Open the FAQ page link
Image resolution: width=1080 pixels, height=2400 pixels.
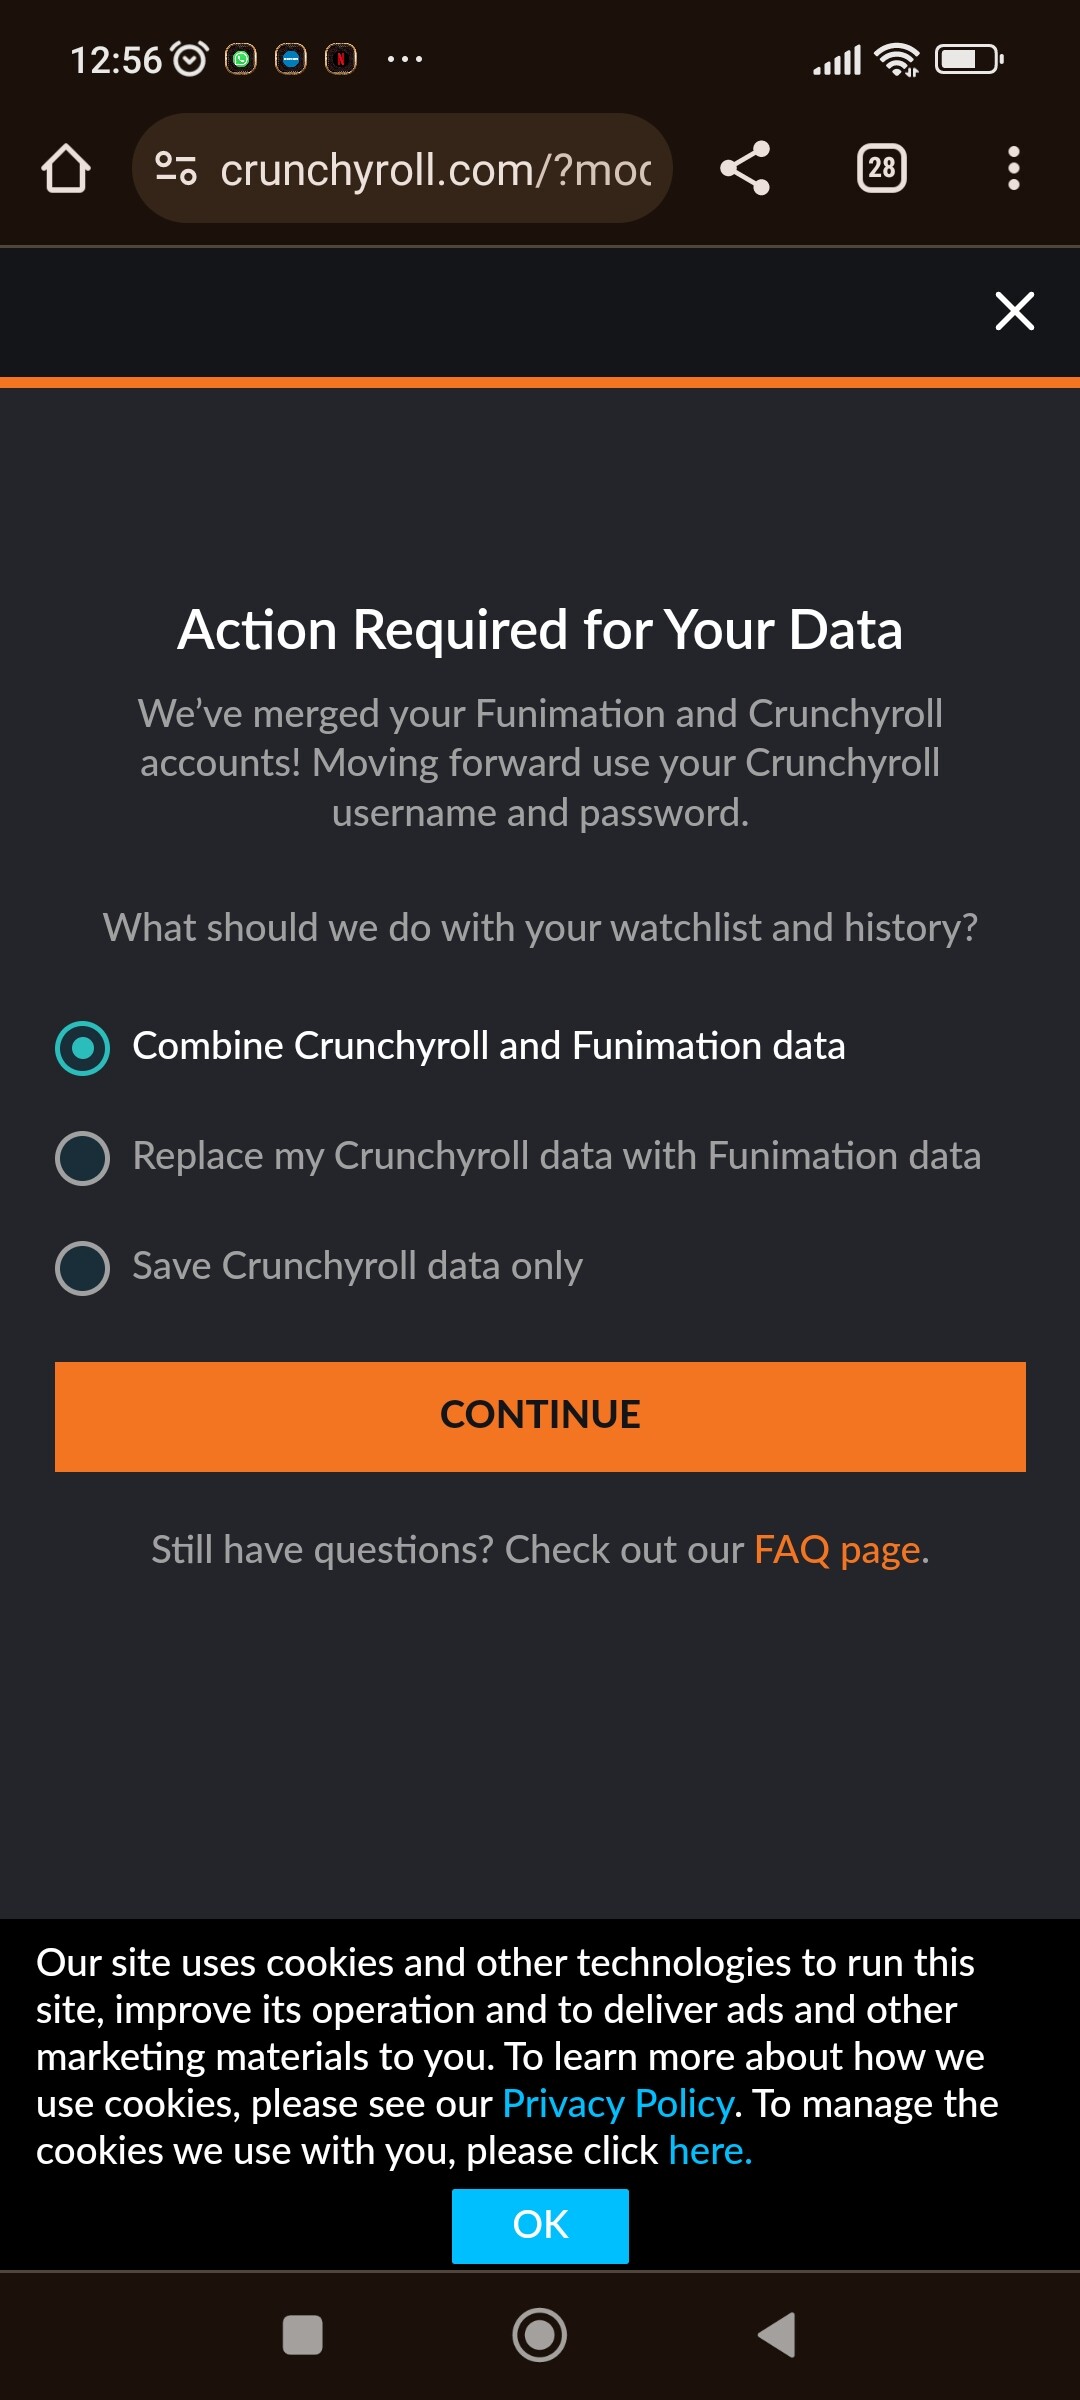point(837,1550)
